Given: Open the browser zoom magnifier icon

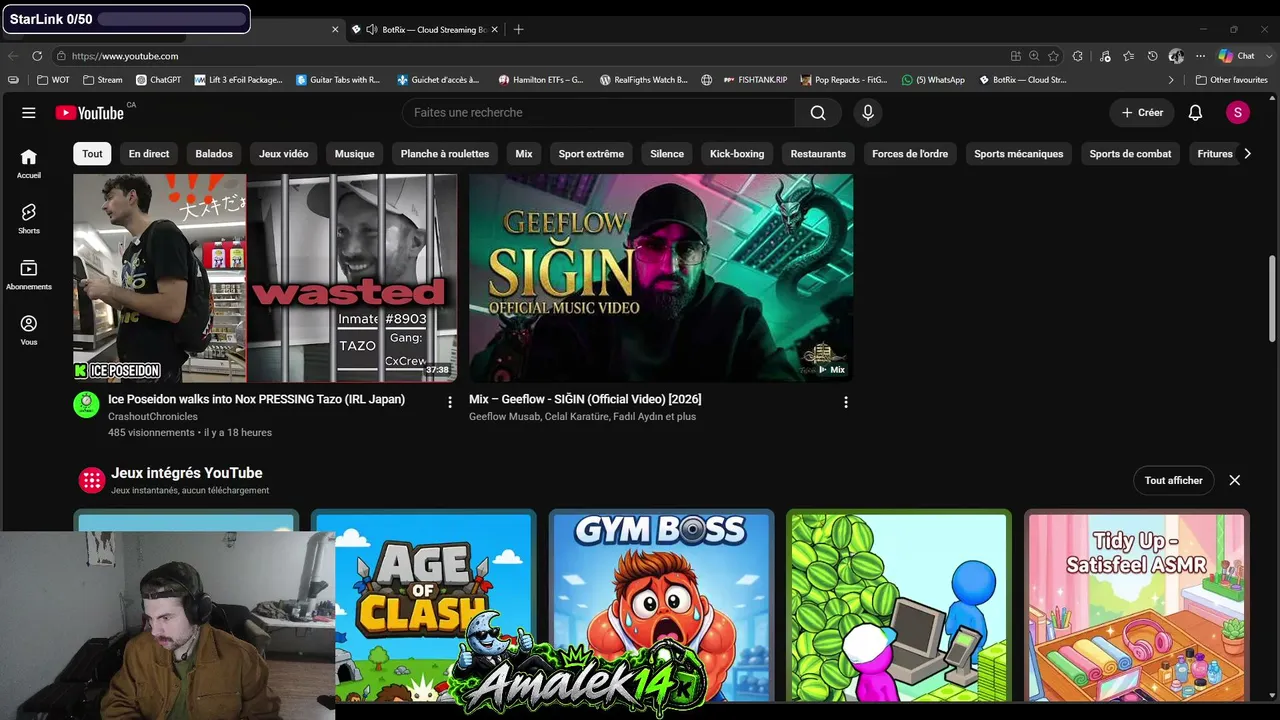Looking at the screenshot, I should click(x=1034, y=56).
